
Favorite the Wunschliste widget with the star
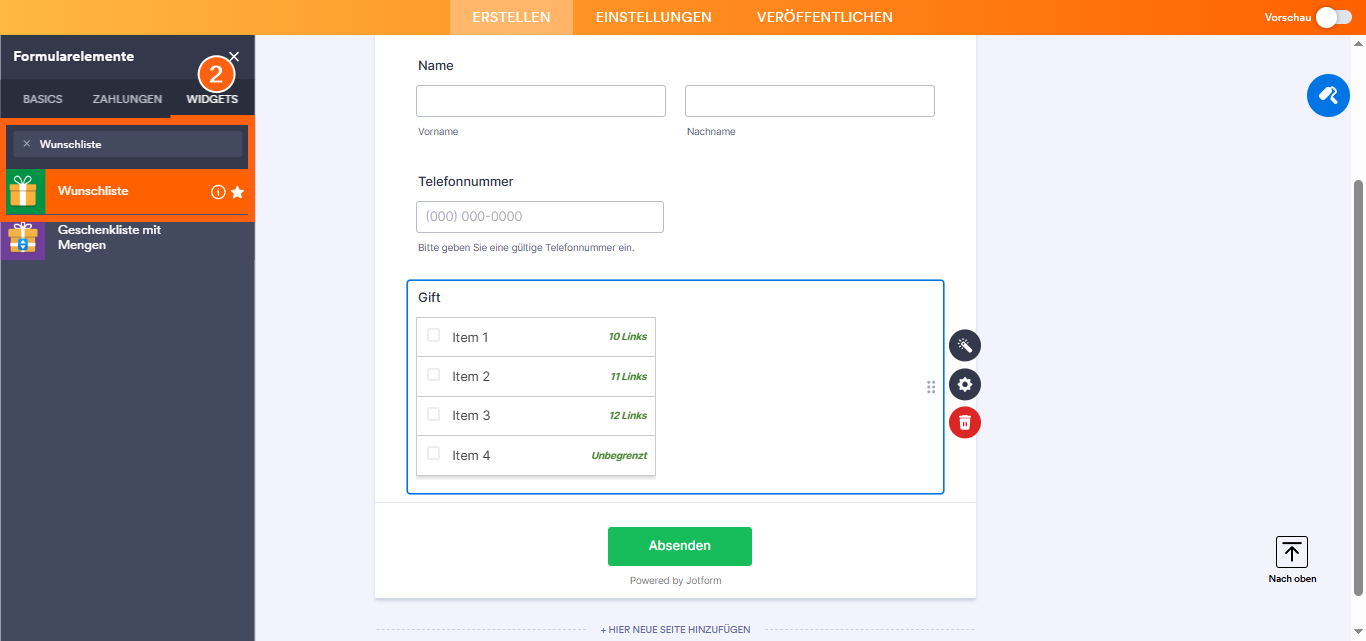237,192
